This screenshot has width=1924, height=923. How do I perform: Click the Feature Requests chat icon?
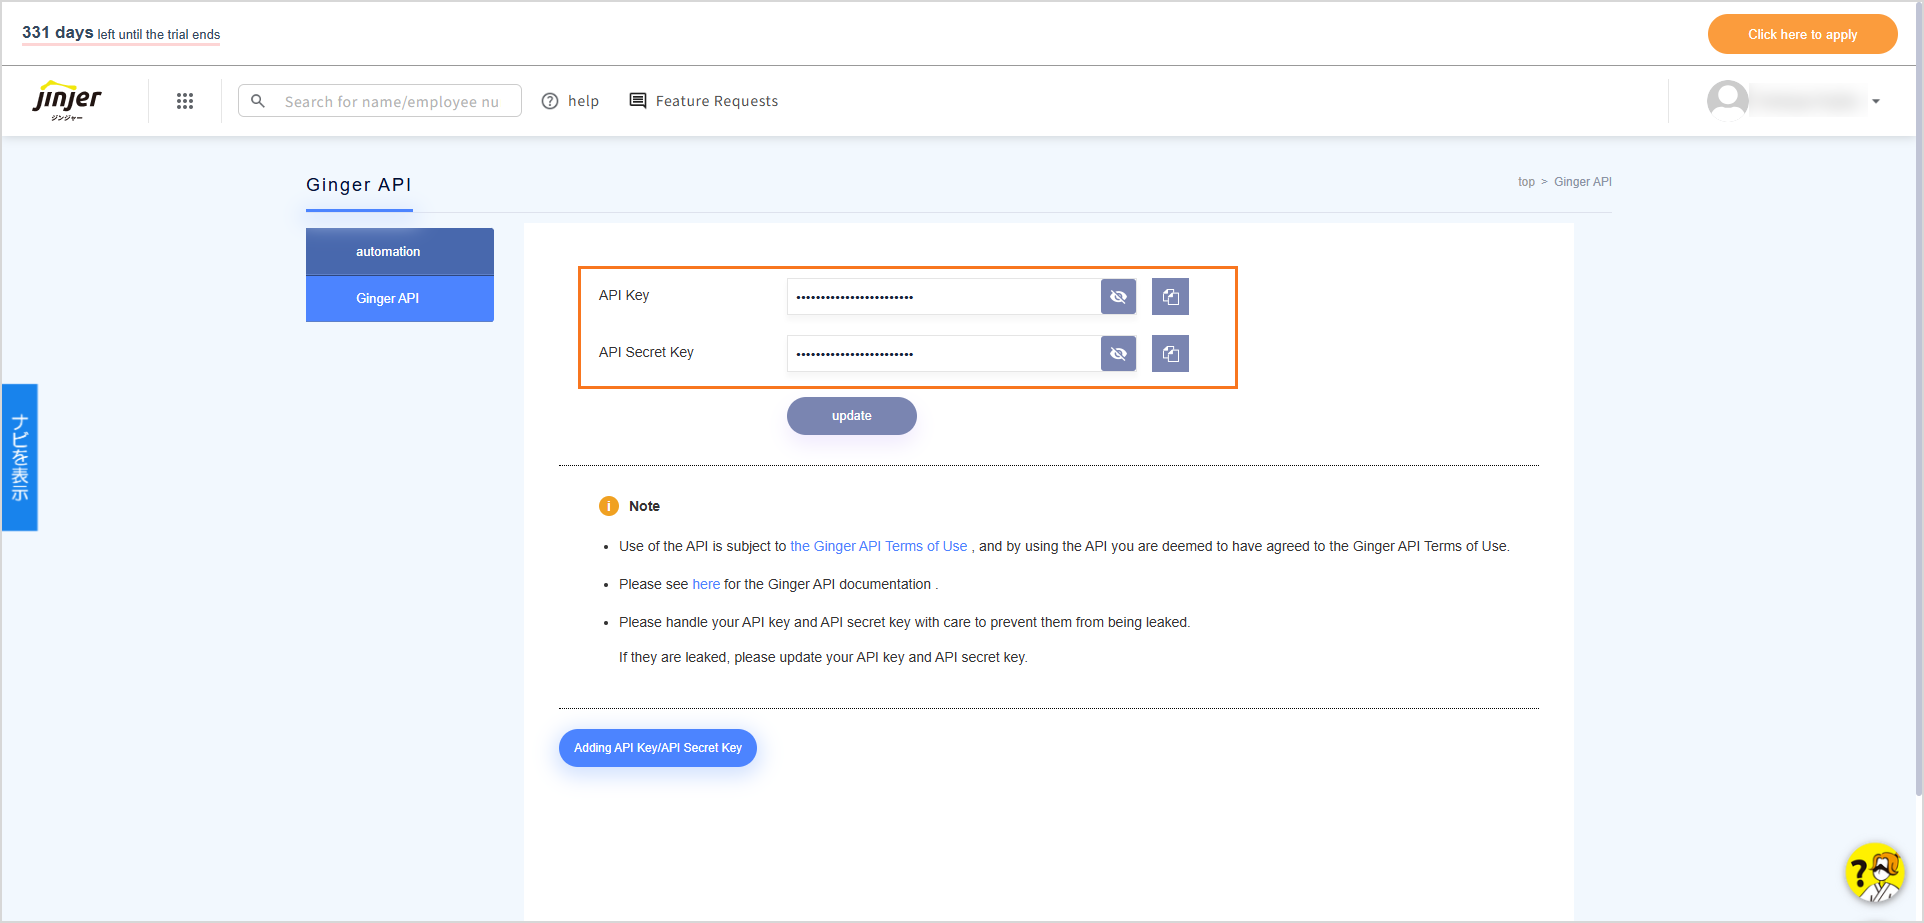tap(638, 101)
